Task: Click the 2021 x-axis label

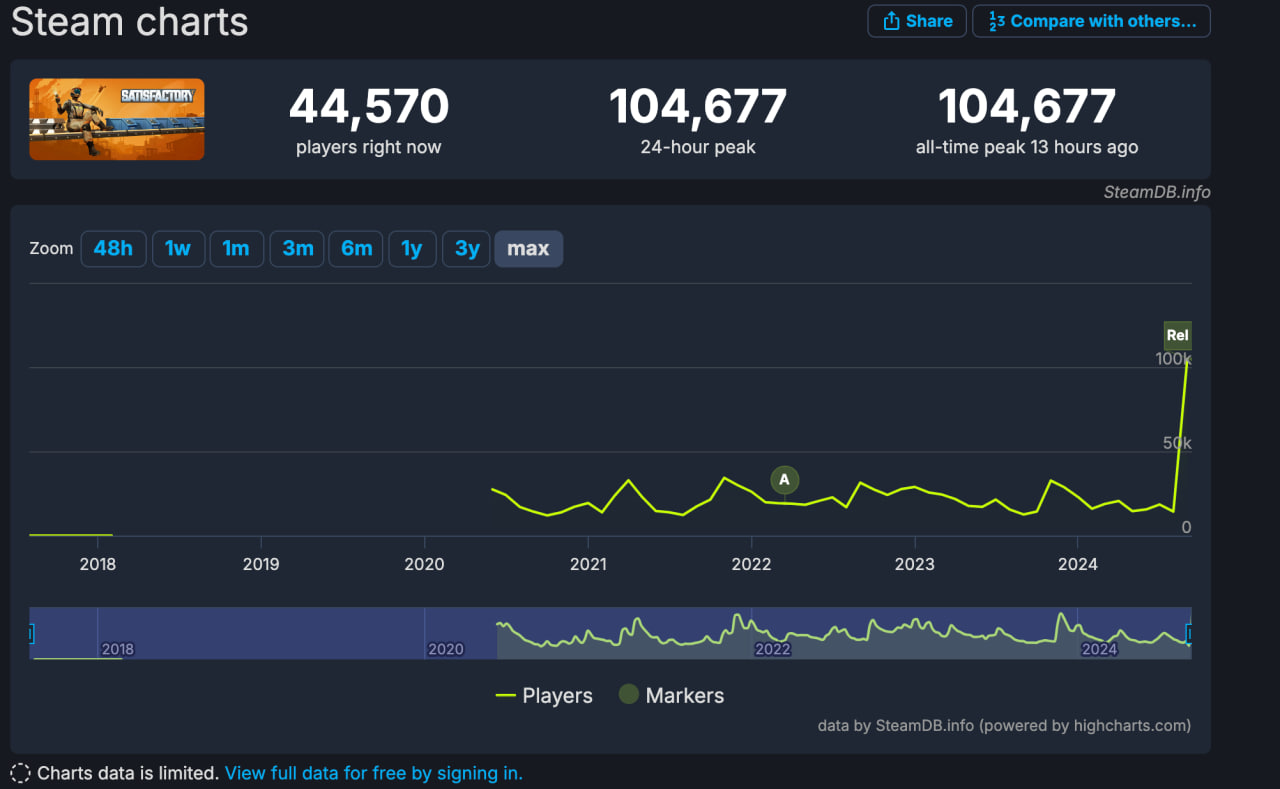Action: [x=588, y=564]
